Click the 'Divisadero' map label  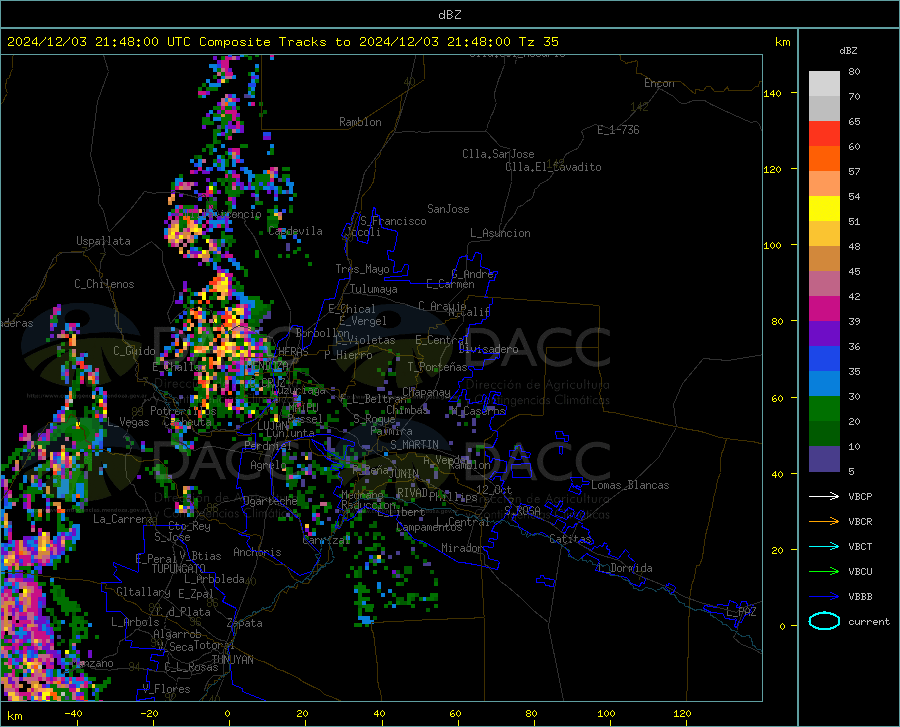click(x=488, y=349)
